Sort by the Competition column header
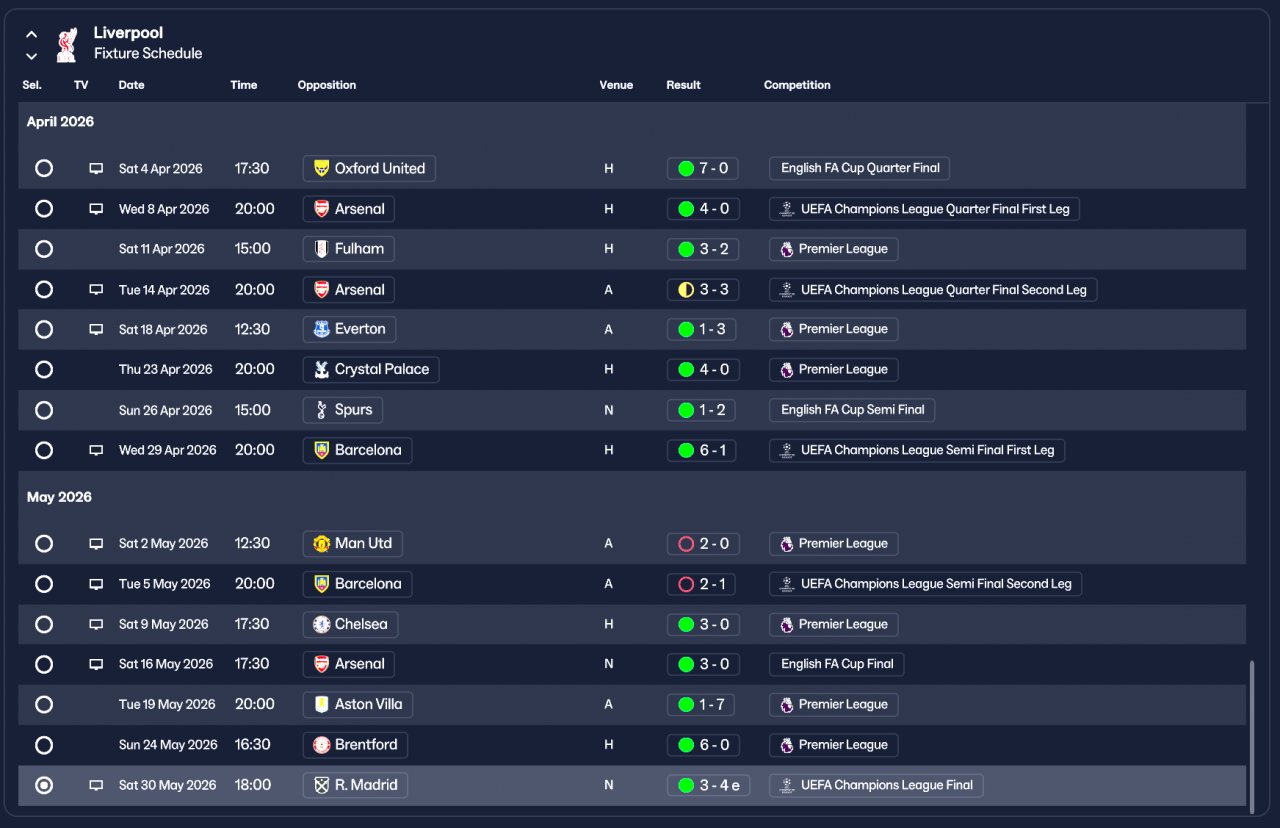Screen dimensions: 1280x828 point(797,85)
